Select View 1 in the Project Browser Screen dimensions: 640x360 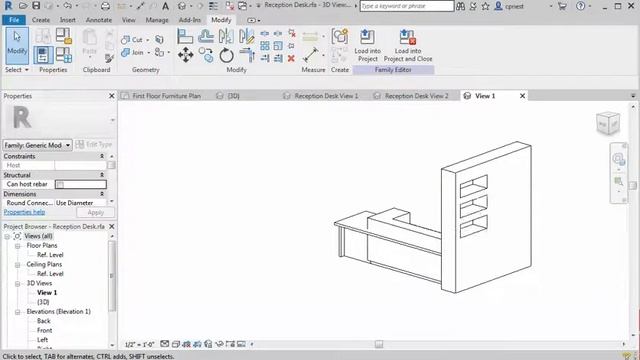[x=47, y=293]
